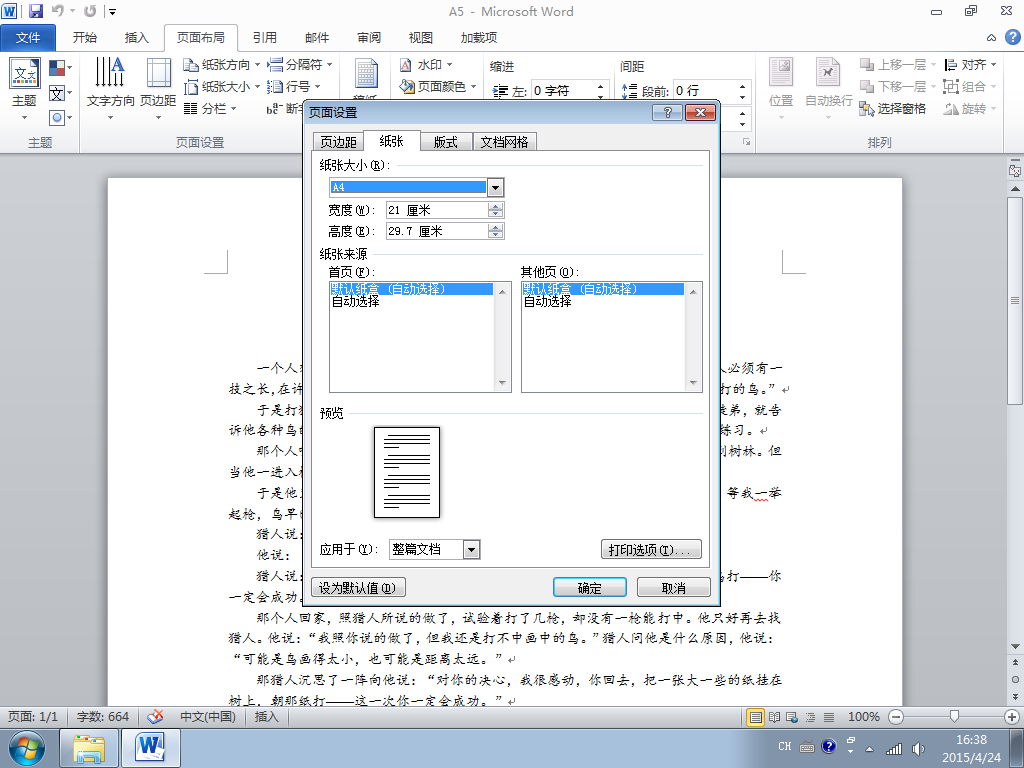Open the Apply to (应用于) dropdown
The height and width of the screenshot is (768, 1024).
pos(472,549)
